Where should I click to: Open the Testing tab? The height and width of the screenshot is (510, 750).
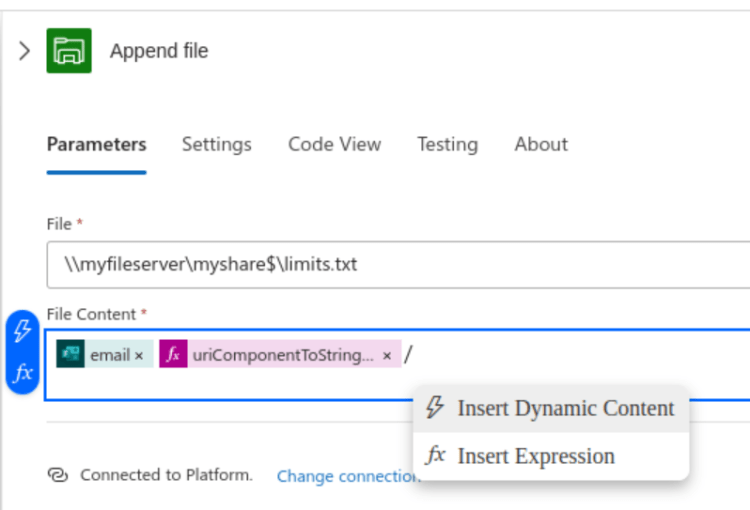point(447,144)
